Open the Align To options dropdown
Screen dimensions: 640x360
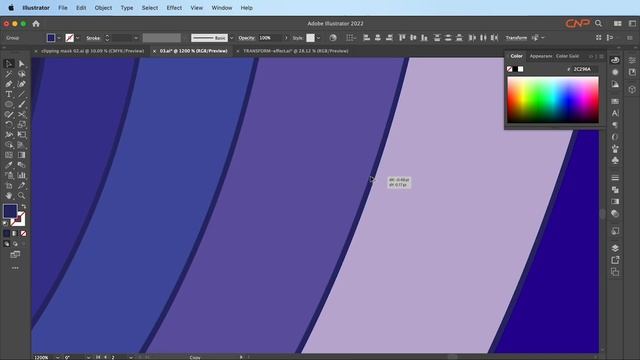[x=350, y=38]
